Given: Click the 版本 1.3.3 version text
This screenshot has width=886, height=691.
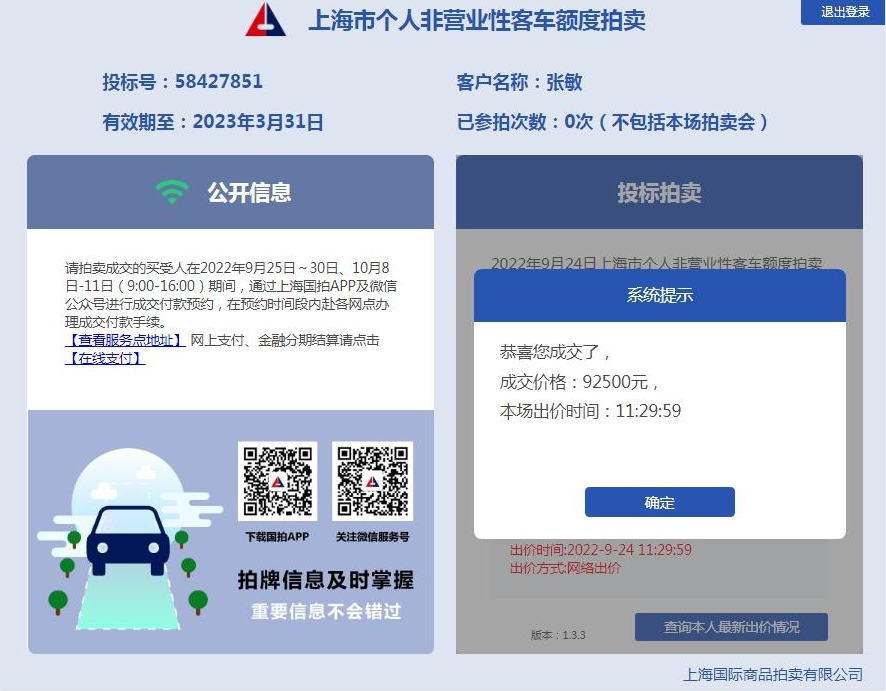Looking at the screenshot, I should 558,635.
